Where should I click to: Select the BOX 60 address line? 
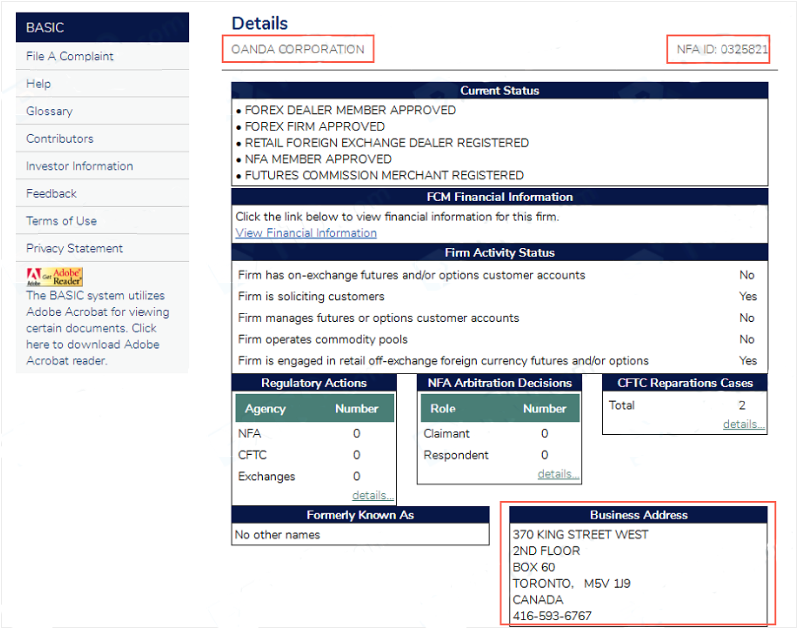coord(533,568)
